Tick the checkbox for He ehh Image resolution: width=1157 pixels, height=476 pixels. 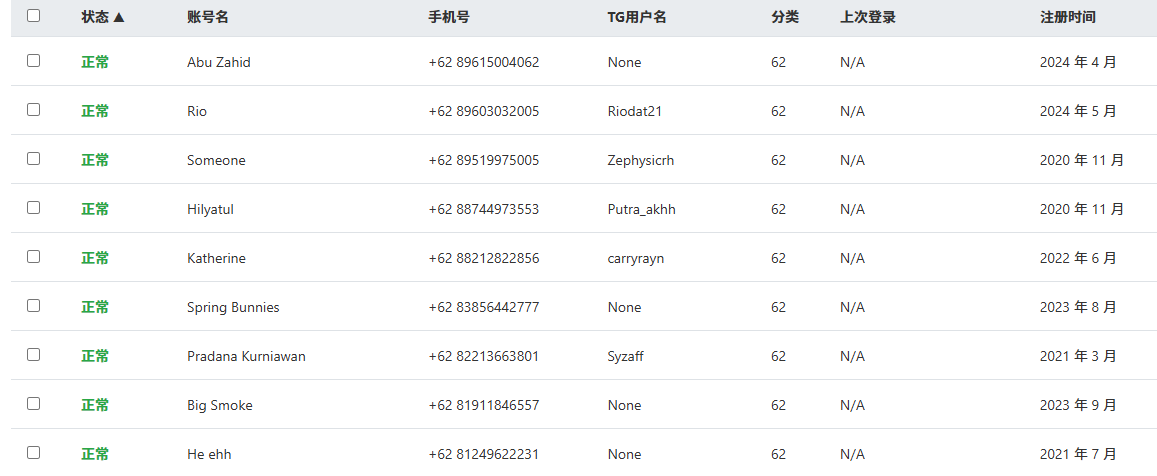click(34, 453)
